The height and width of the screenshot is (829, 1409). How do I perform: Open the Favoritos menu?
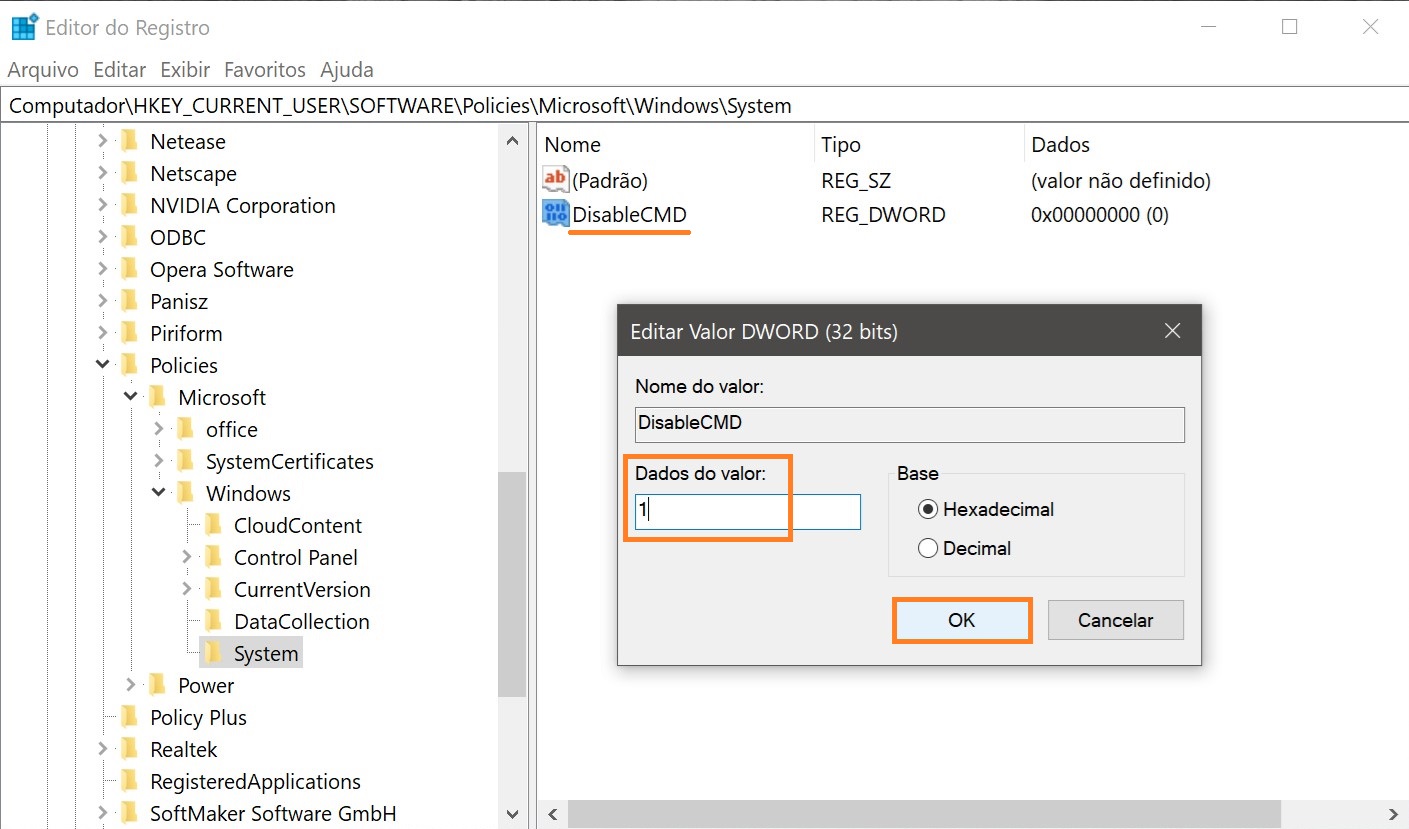(265, 70)
